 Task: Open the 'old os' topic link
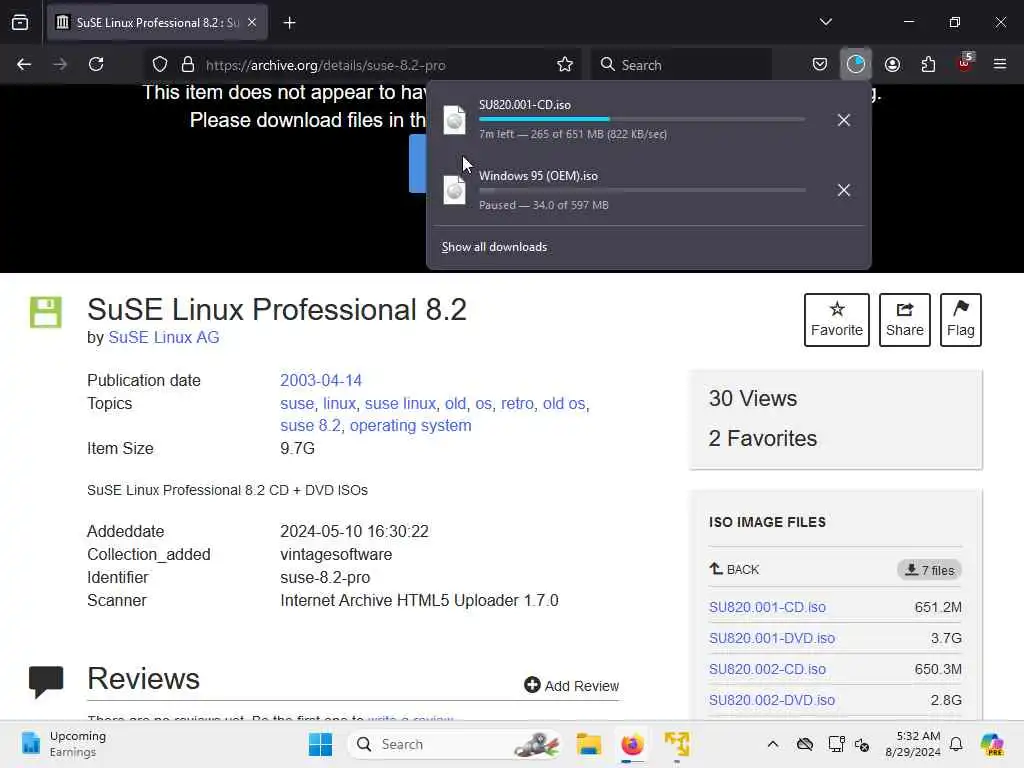tap(564, 404)
